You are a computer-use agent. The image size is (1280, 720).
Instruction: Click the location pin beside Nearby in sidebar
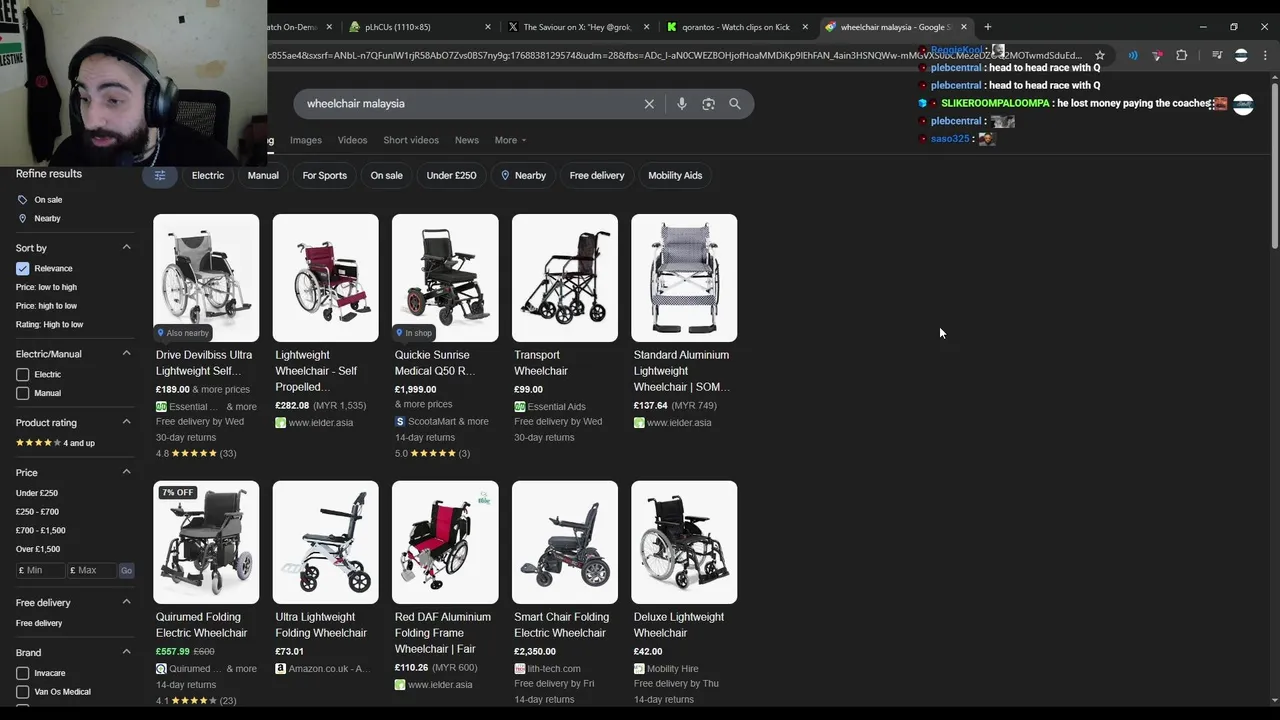[x=22, y=218]
